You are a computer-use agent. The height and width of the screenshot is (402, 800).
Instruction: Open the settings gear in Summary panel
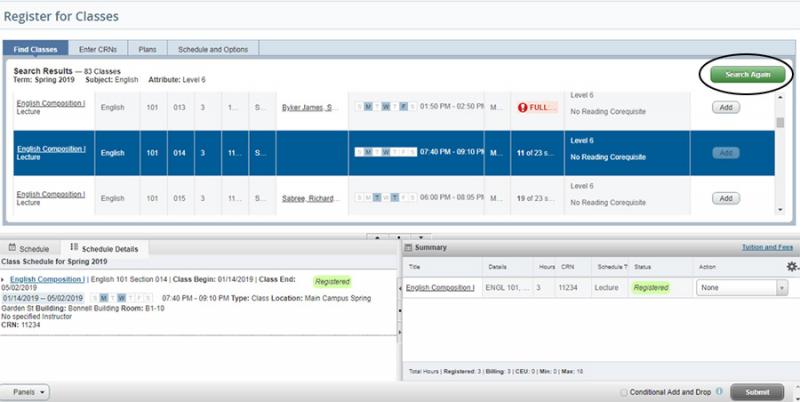tap(792, 267)
